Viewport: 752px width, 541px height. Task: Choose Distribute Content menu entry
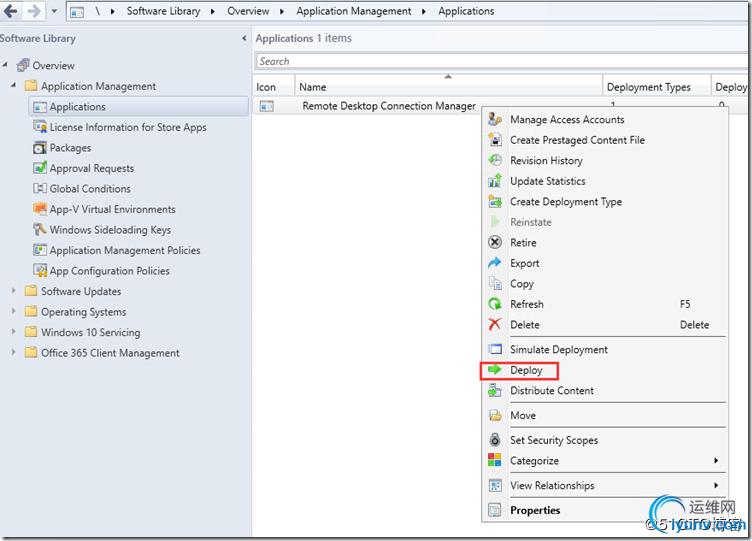tap(551, 391)
